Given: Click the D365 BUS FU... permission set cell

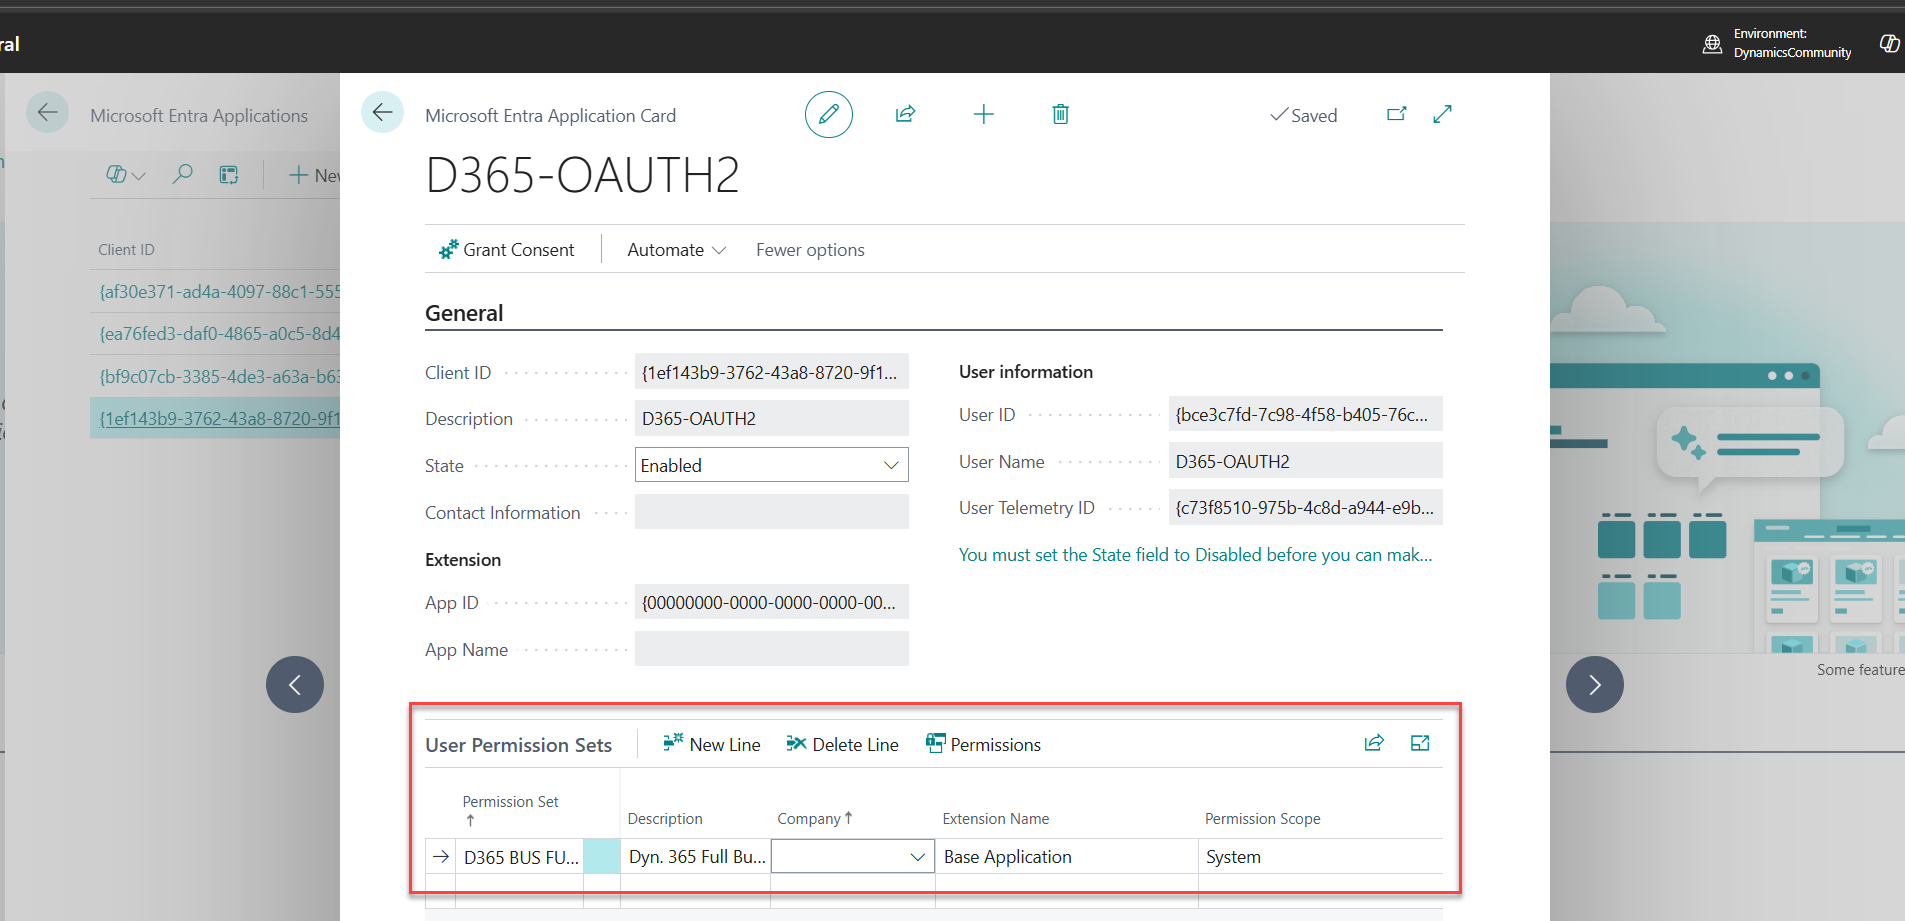Looking at the screenshot, I should point(520,857).
